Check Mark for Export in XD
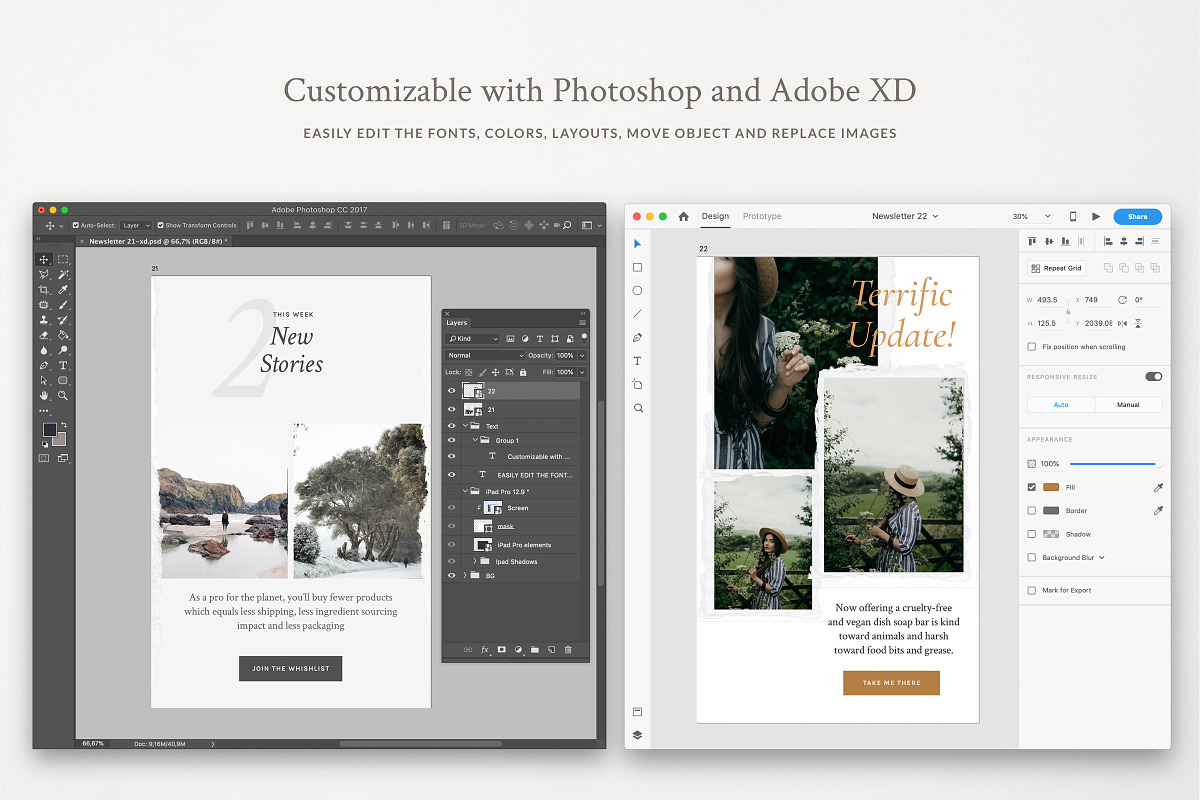 pyautogui.click(x=1032, y=590)
